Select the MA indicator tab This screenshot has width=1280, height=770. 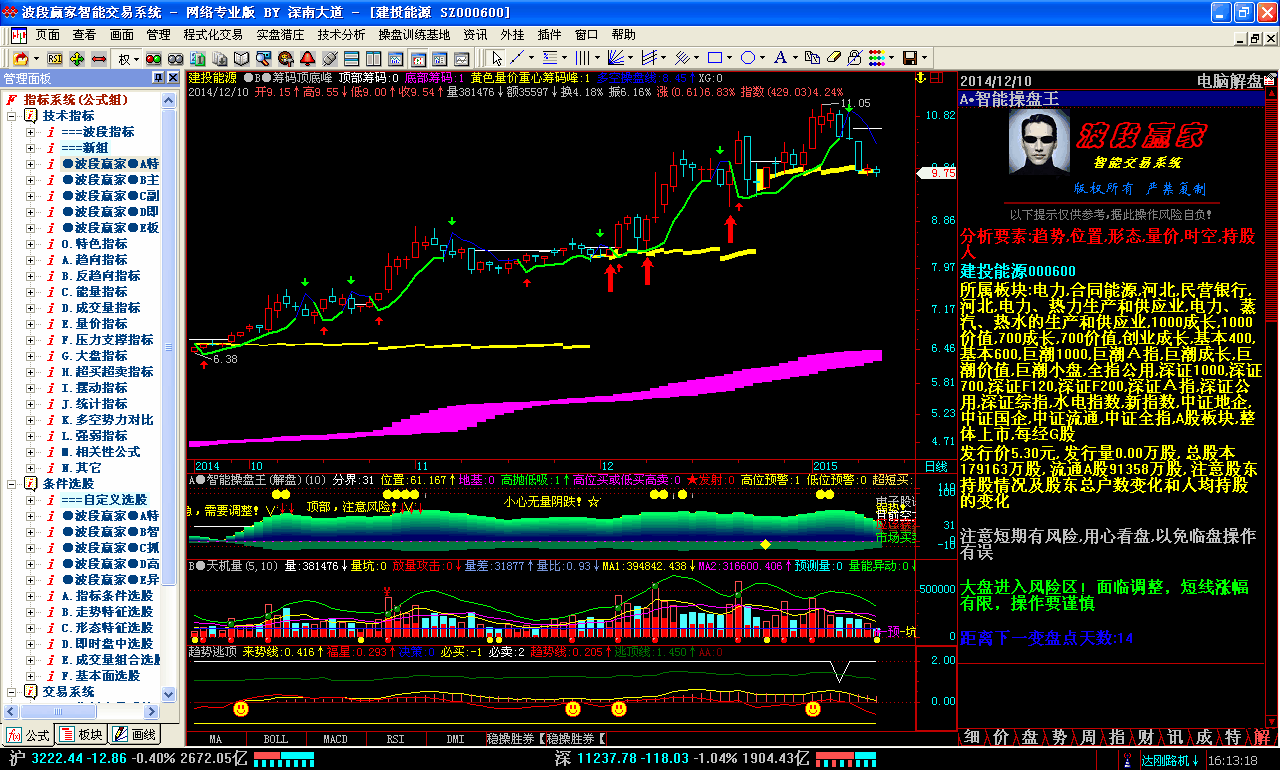pos(215,739)
